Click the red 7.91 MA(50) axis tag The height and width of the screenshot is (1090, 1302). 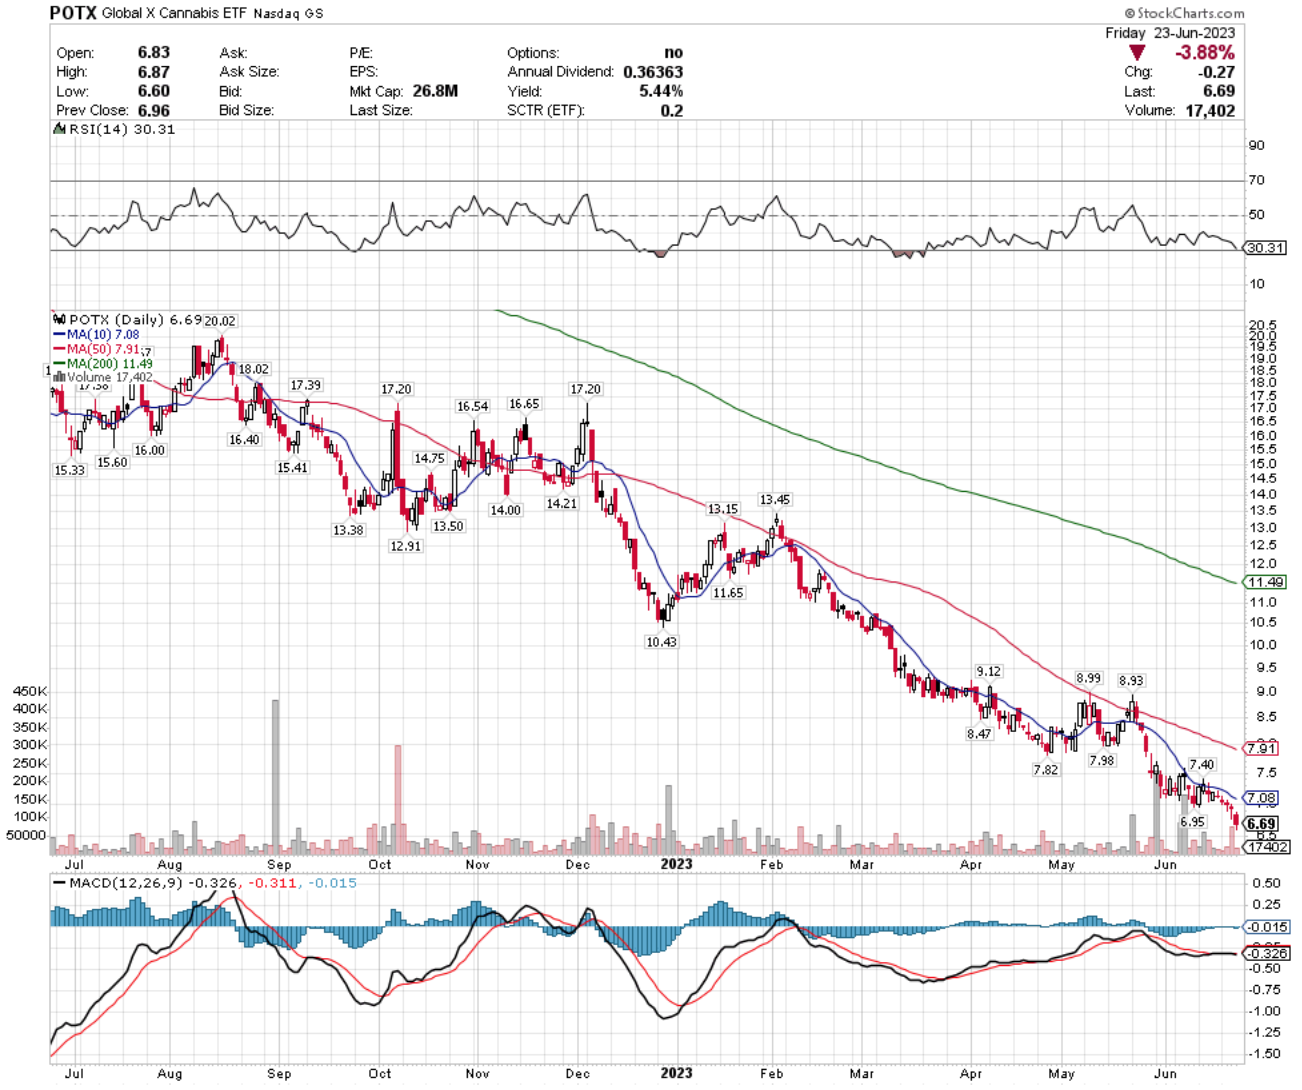click(1261, 748)
